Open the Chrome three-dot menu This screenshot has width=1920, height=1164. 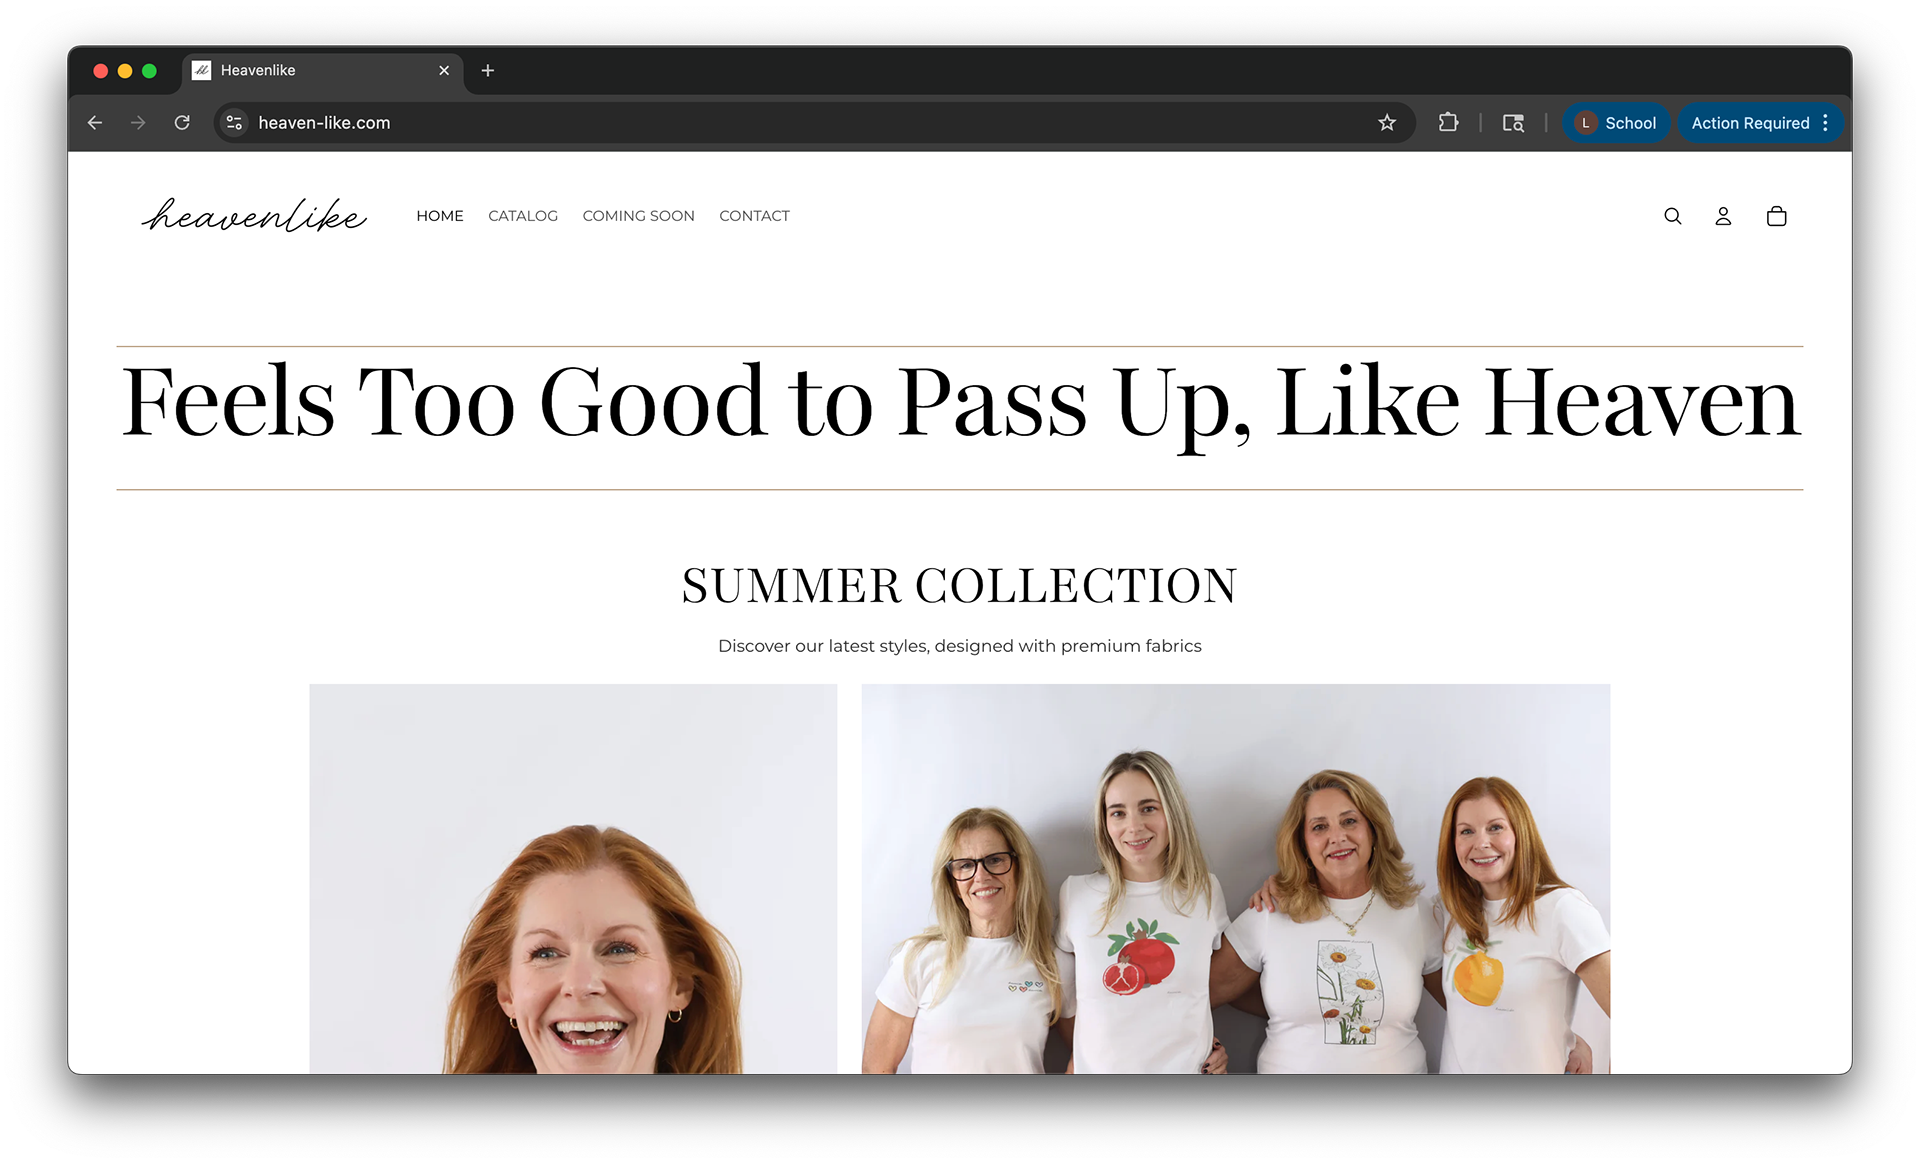(1826, 123)
